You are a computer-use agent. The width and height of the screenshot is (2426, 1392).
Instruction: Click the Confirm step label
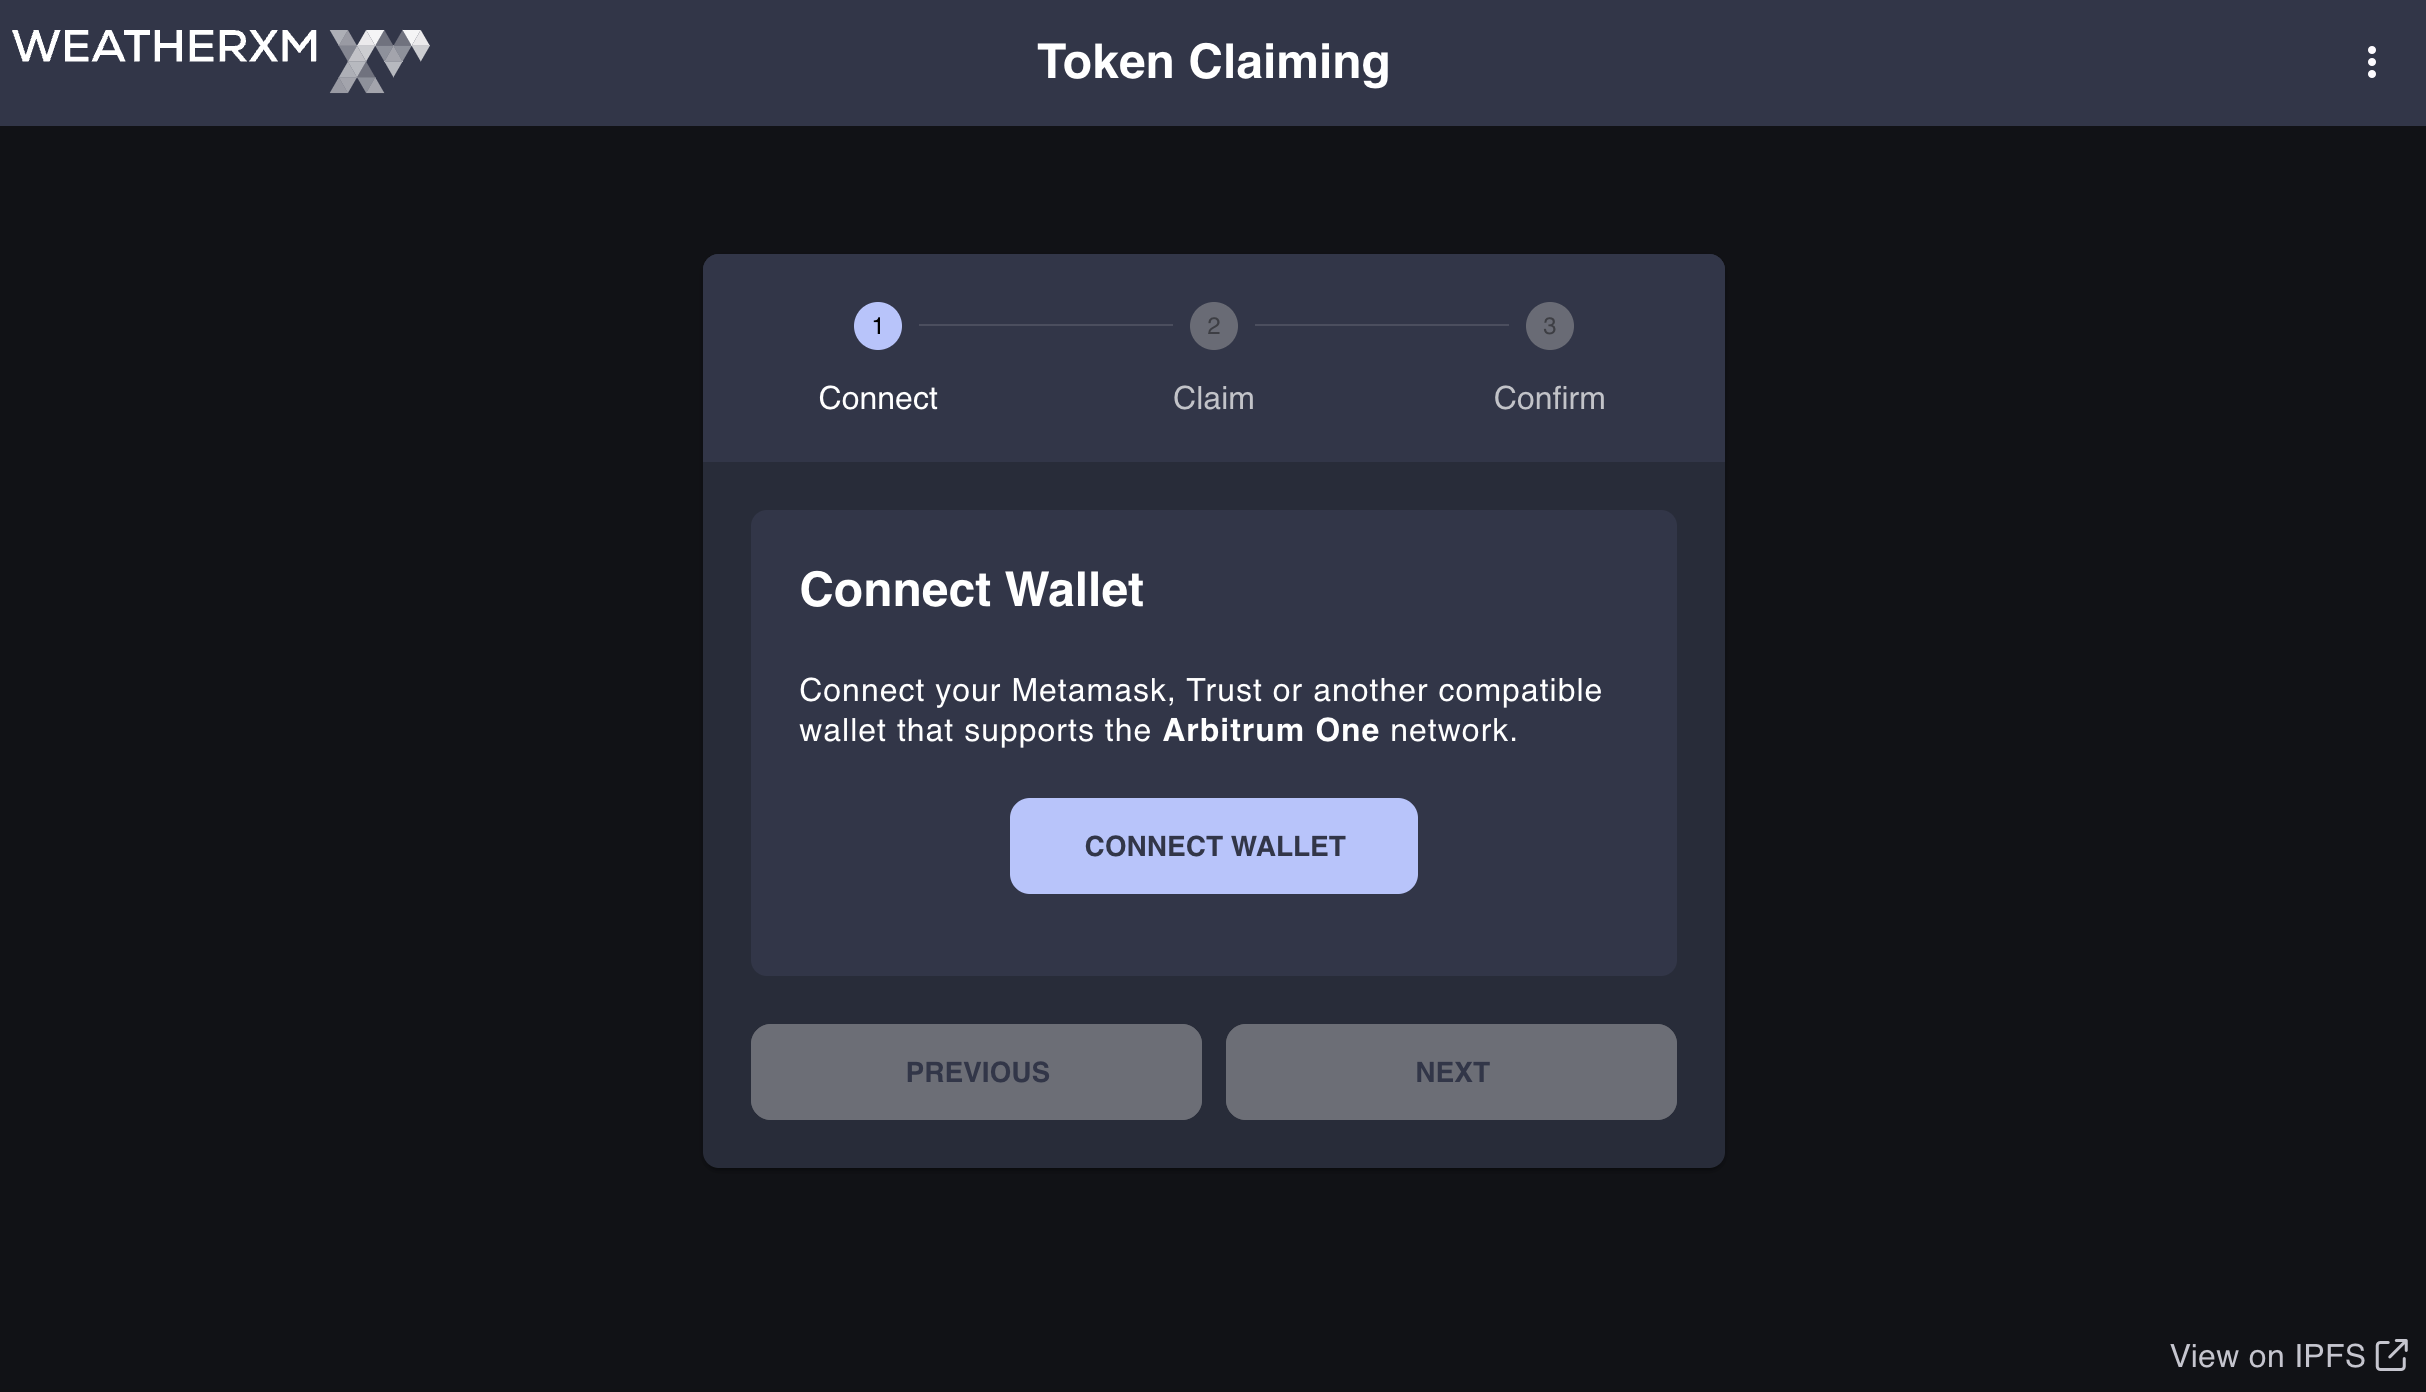coord(1549,398)
